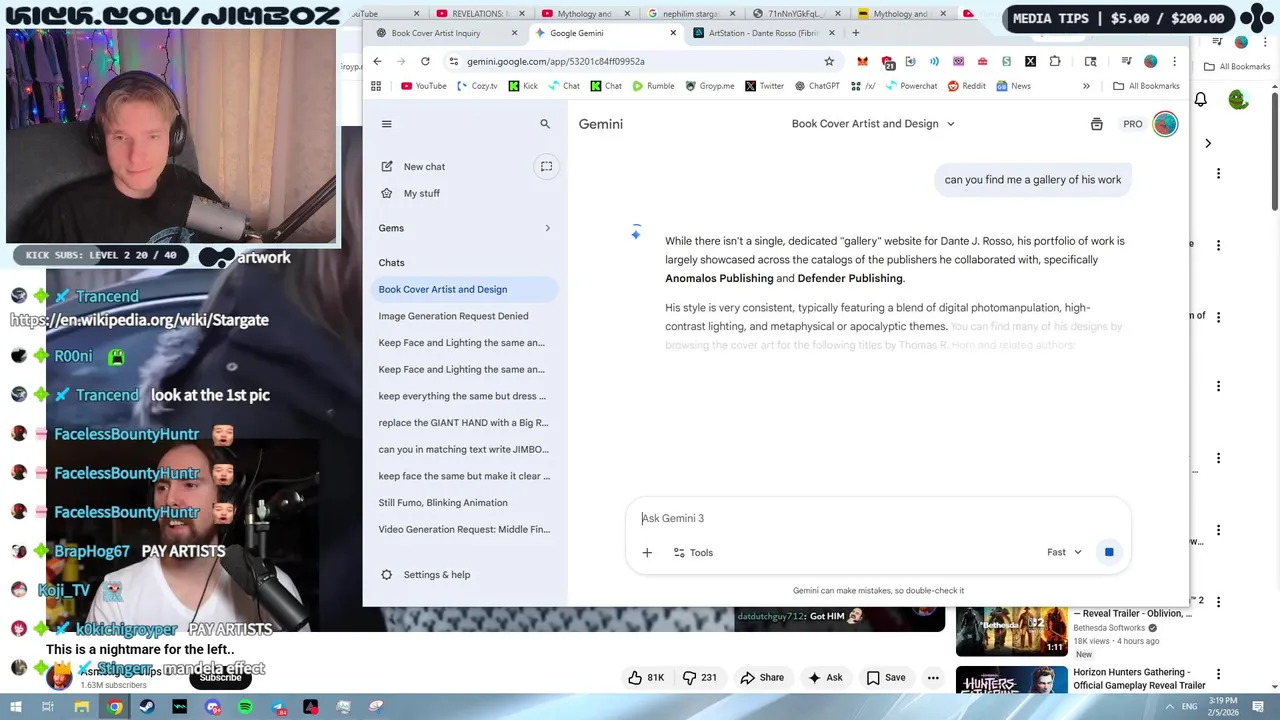Switch to Book Cover Artist Inquiry tab
The height and width of the screenshot is (720, 1280).
pos(446,33)
